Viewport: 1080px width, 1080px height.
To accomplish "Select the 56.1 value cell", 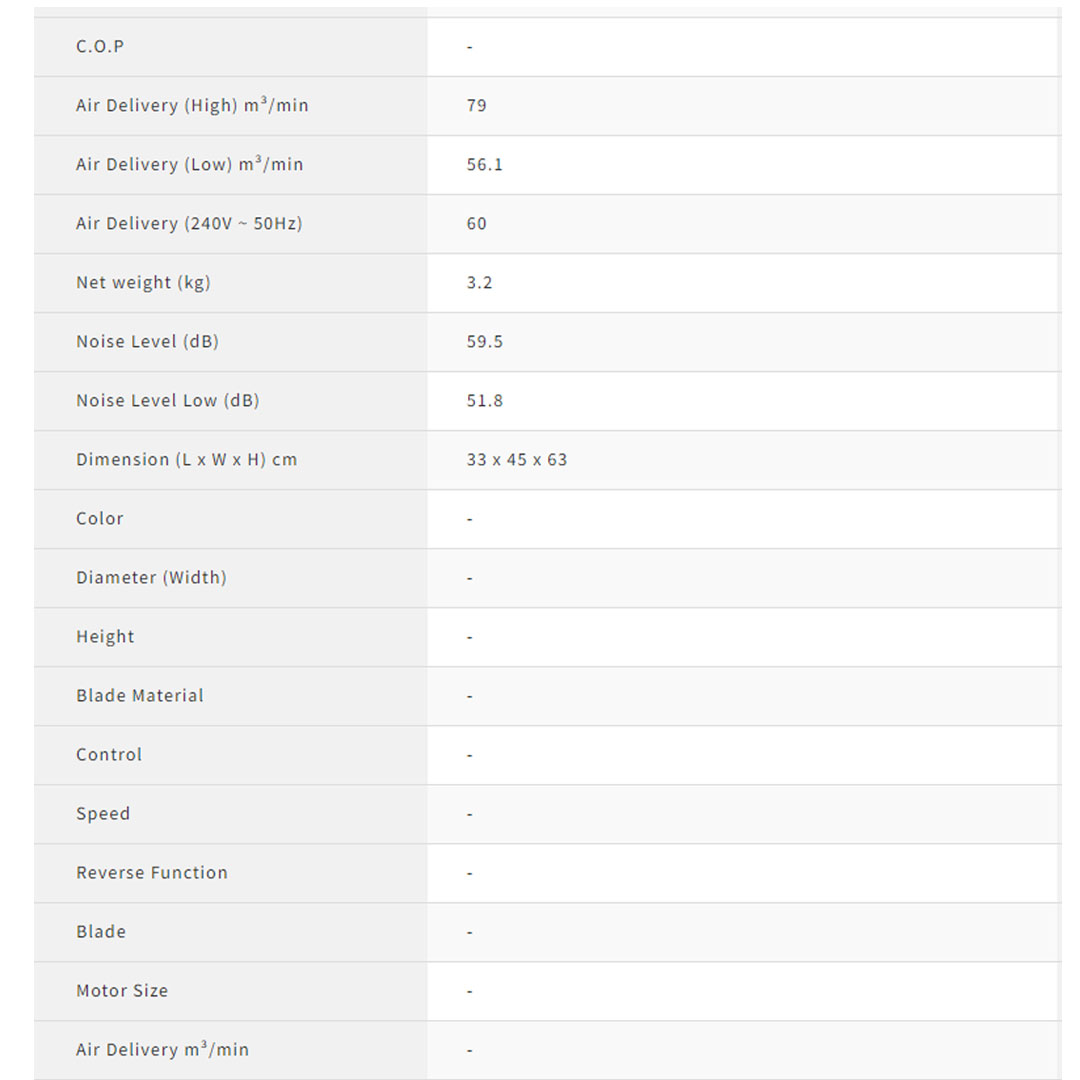I will pos(484,165).
